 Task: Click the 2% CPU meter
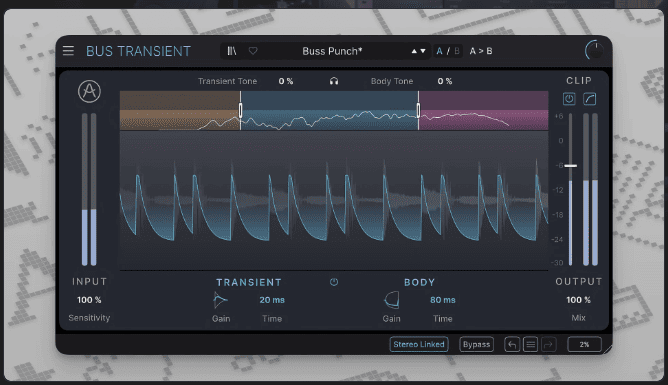coord(584,344)
